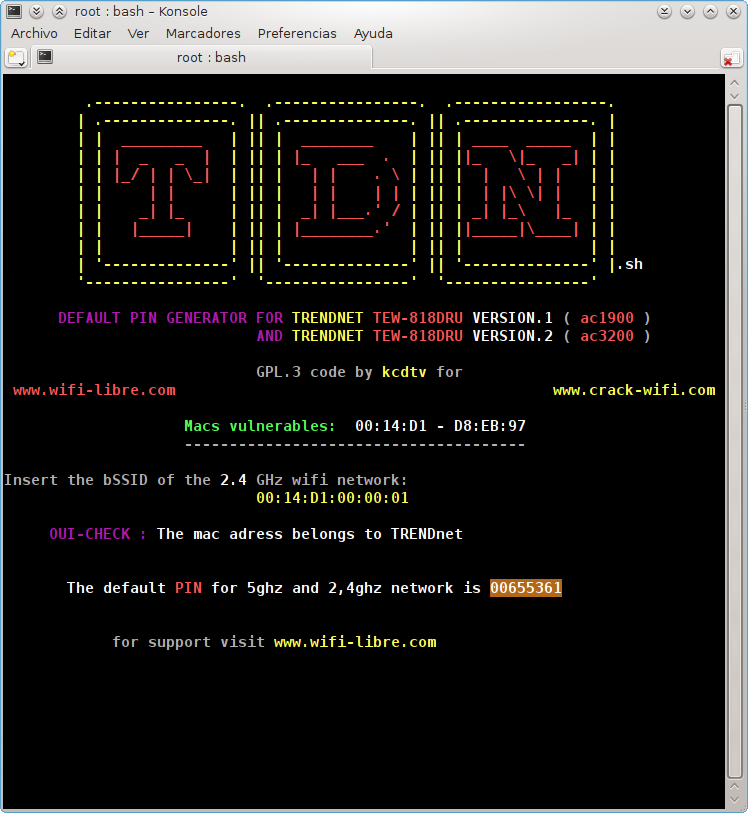Viewport: 748px width, 813px height.
Task: Click the '.sh' text by the logo
Action: tap(630, 264)
